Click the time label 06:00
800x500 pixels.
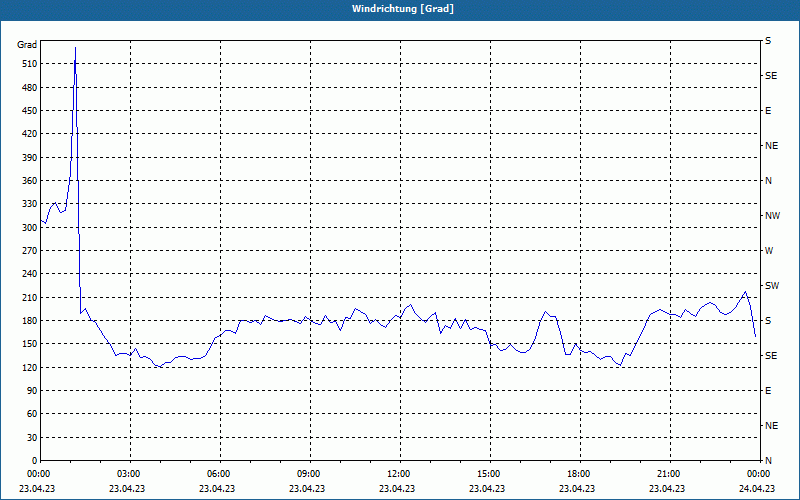tap(219, 474)
